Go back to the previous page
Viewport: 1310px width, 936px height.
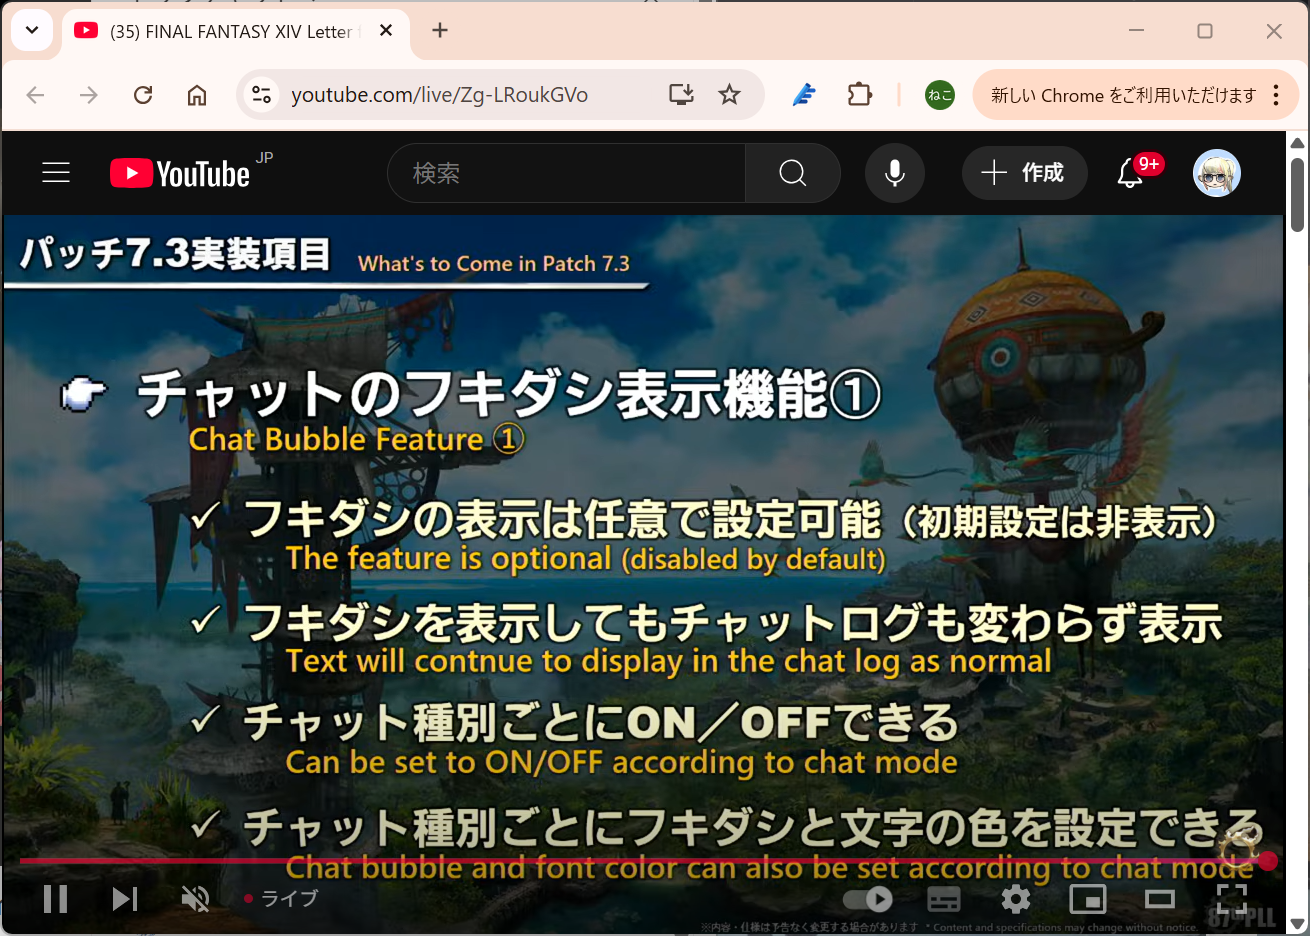tap(36, 95)
